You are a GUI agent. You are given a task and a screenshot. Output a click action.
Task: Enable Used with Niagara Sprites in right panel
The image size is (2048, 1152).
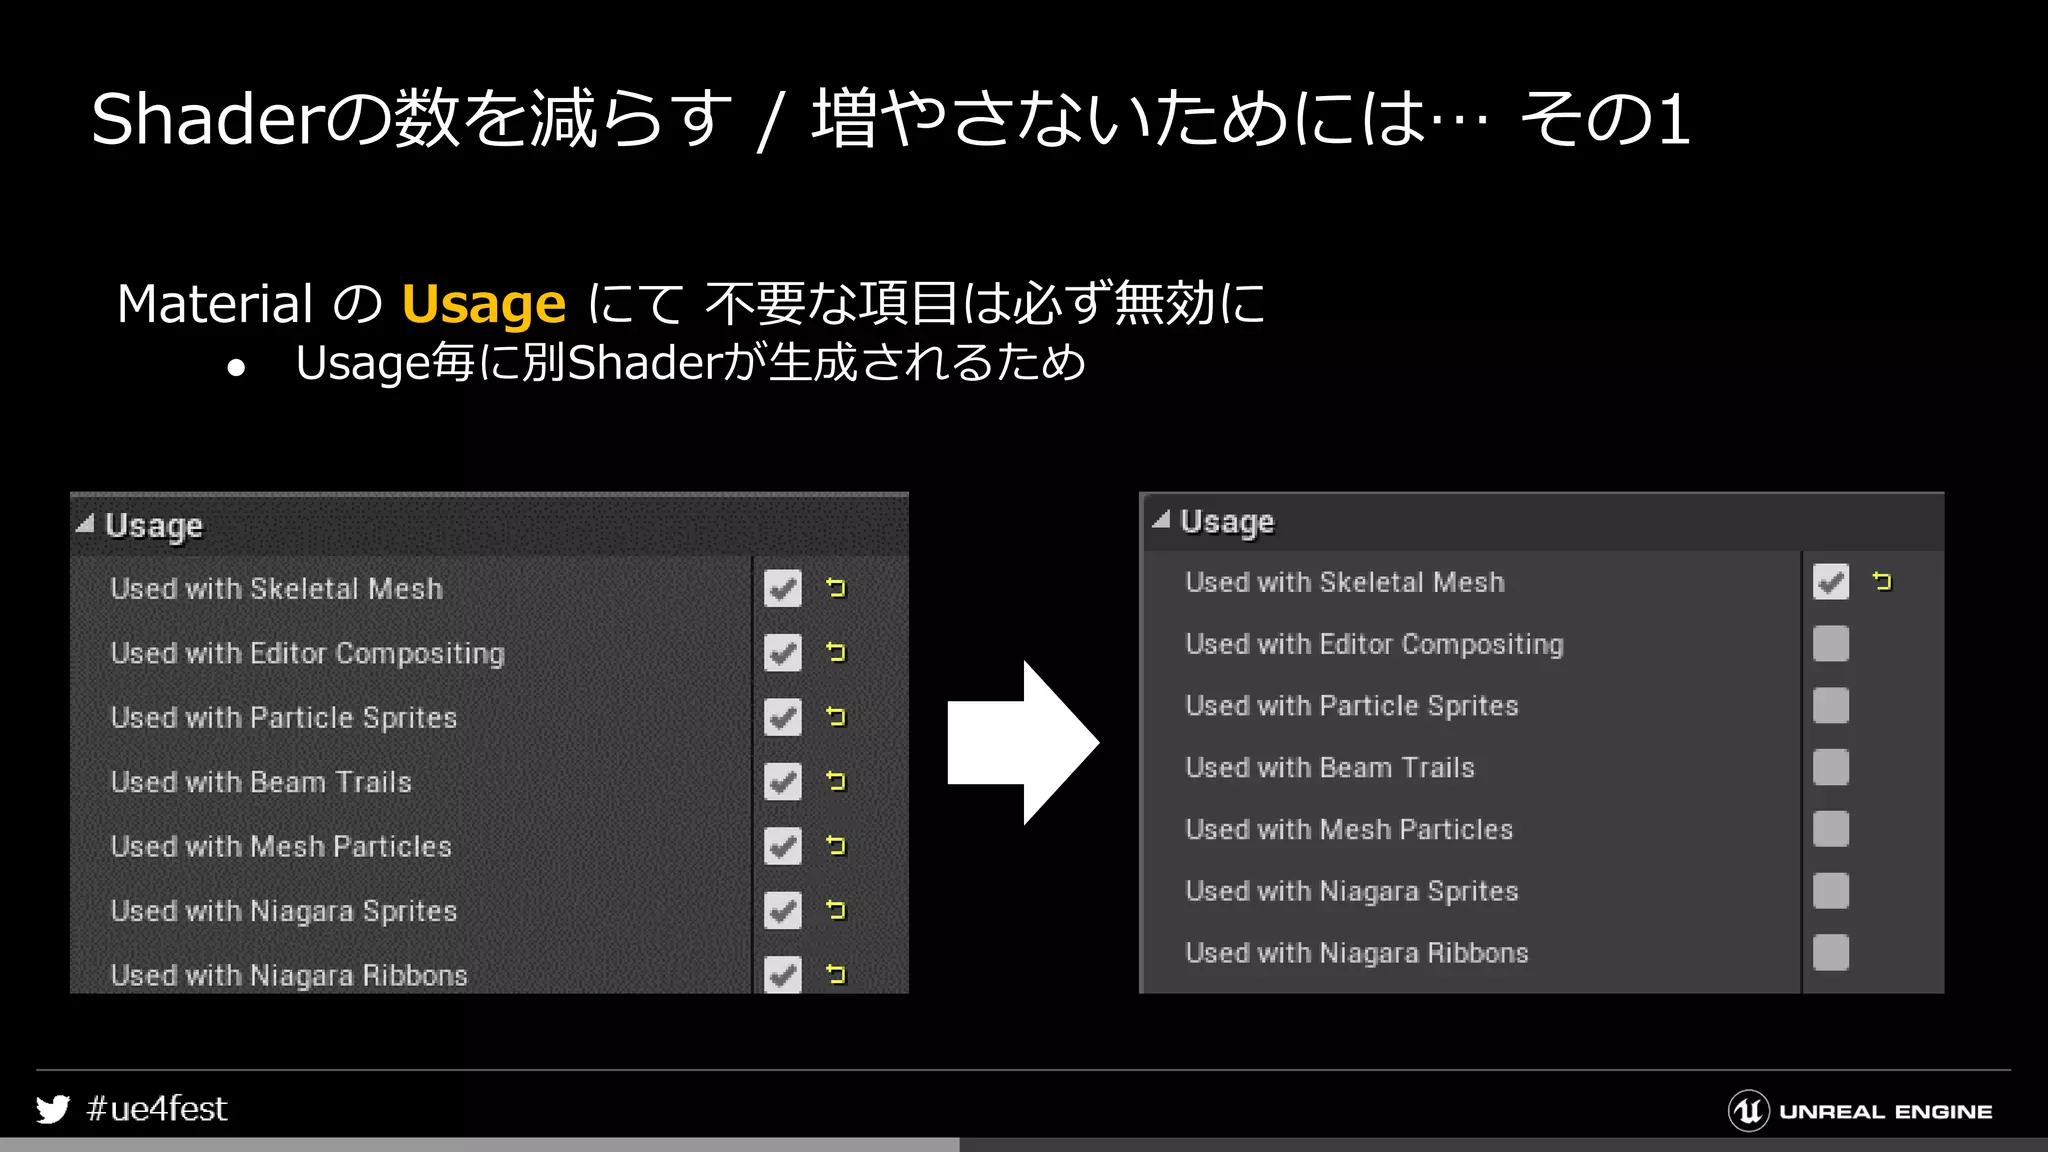click(x=1831, y=891)
